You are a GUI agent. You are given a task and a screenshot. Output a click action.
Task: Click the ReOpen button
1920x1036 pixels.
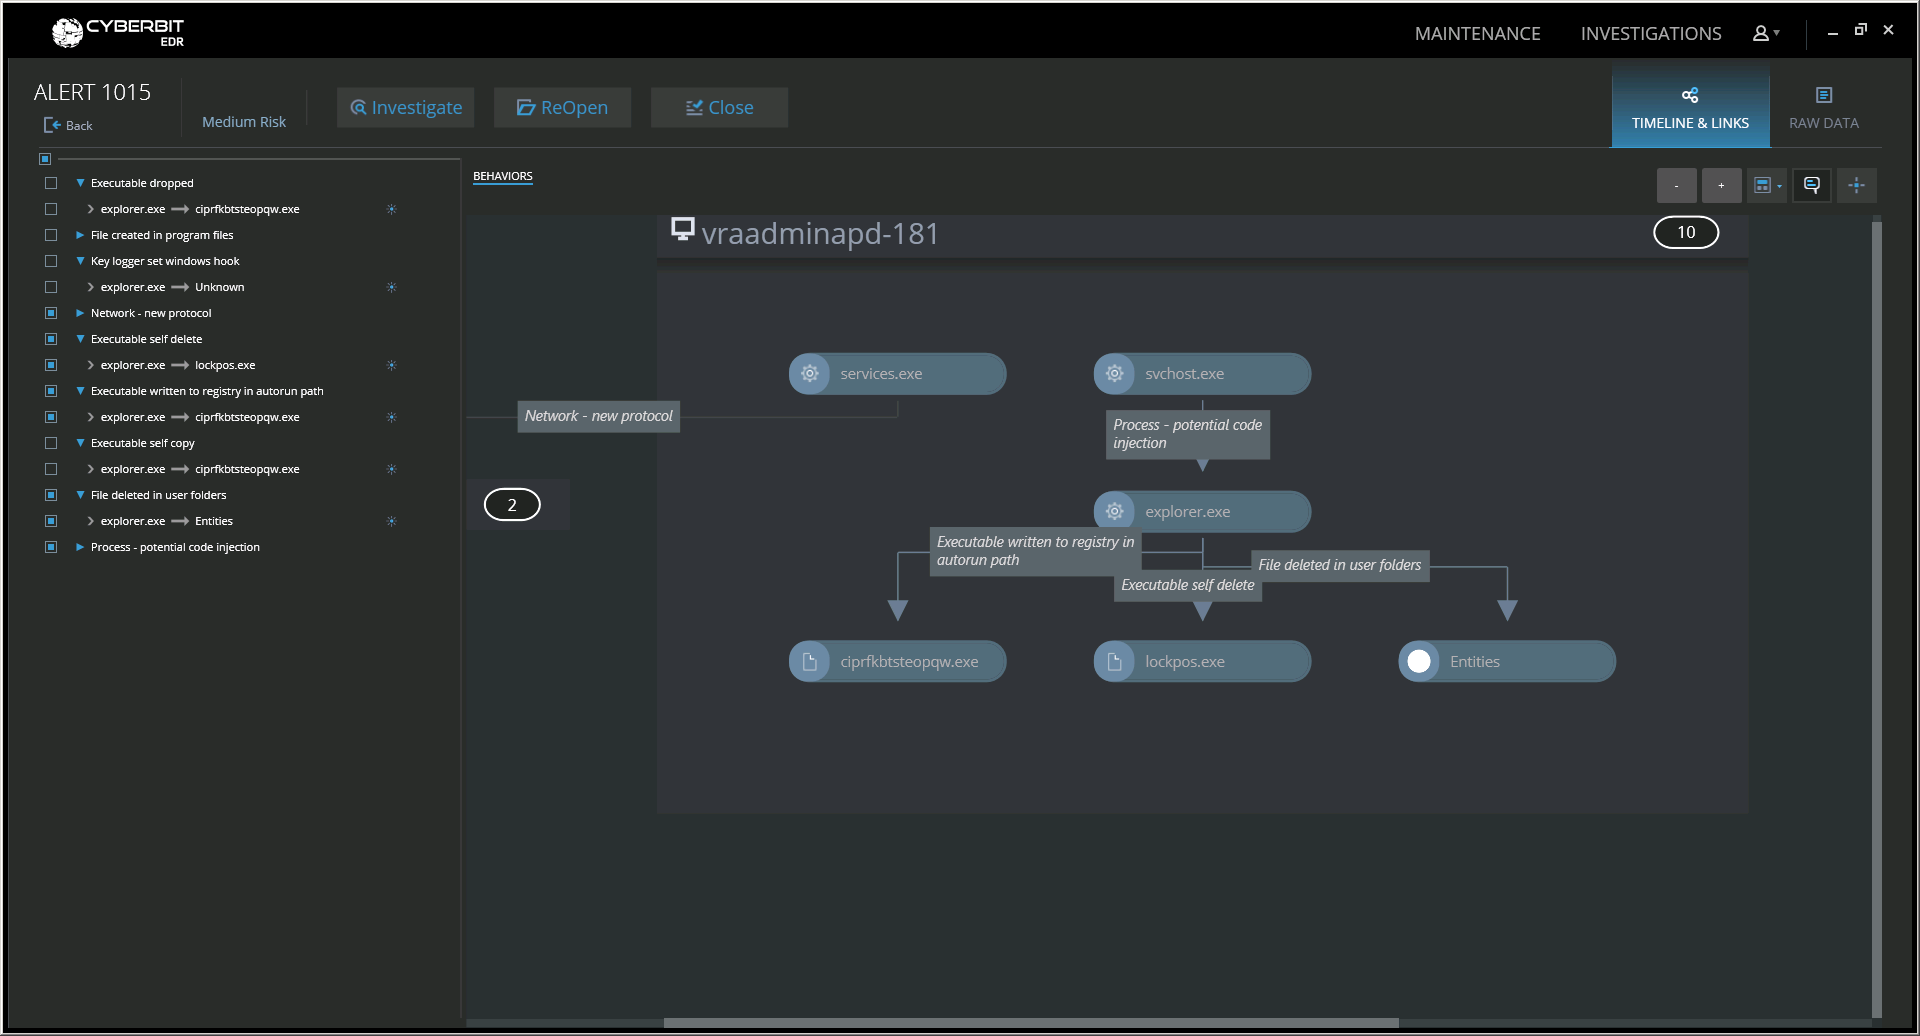(562, 107)
